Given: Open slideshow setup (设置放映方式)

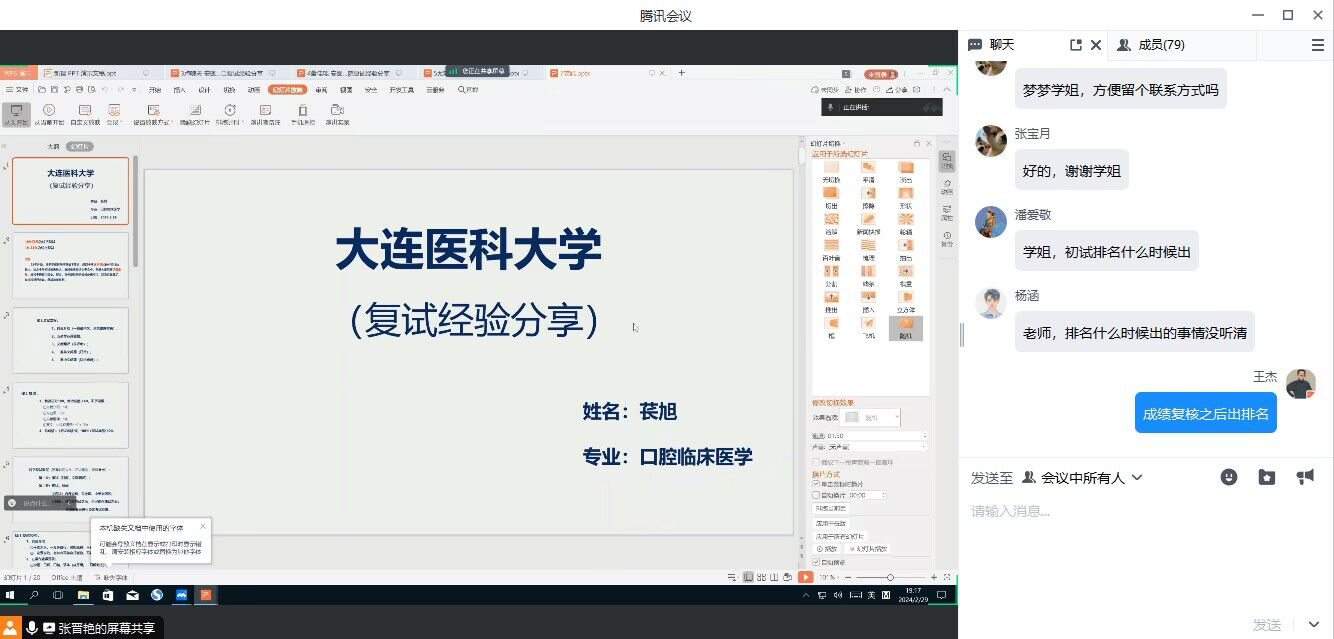Looking at the screenshot, I should (153, 114).
